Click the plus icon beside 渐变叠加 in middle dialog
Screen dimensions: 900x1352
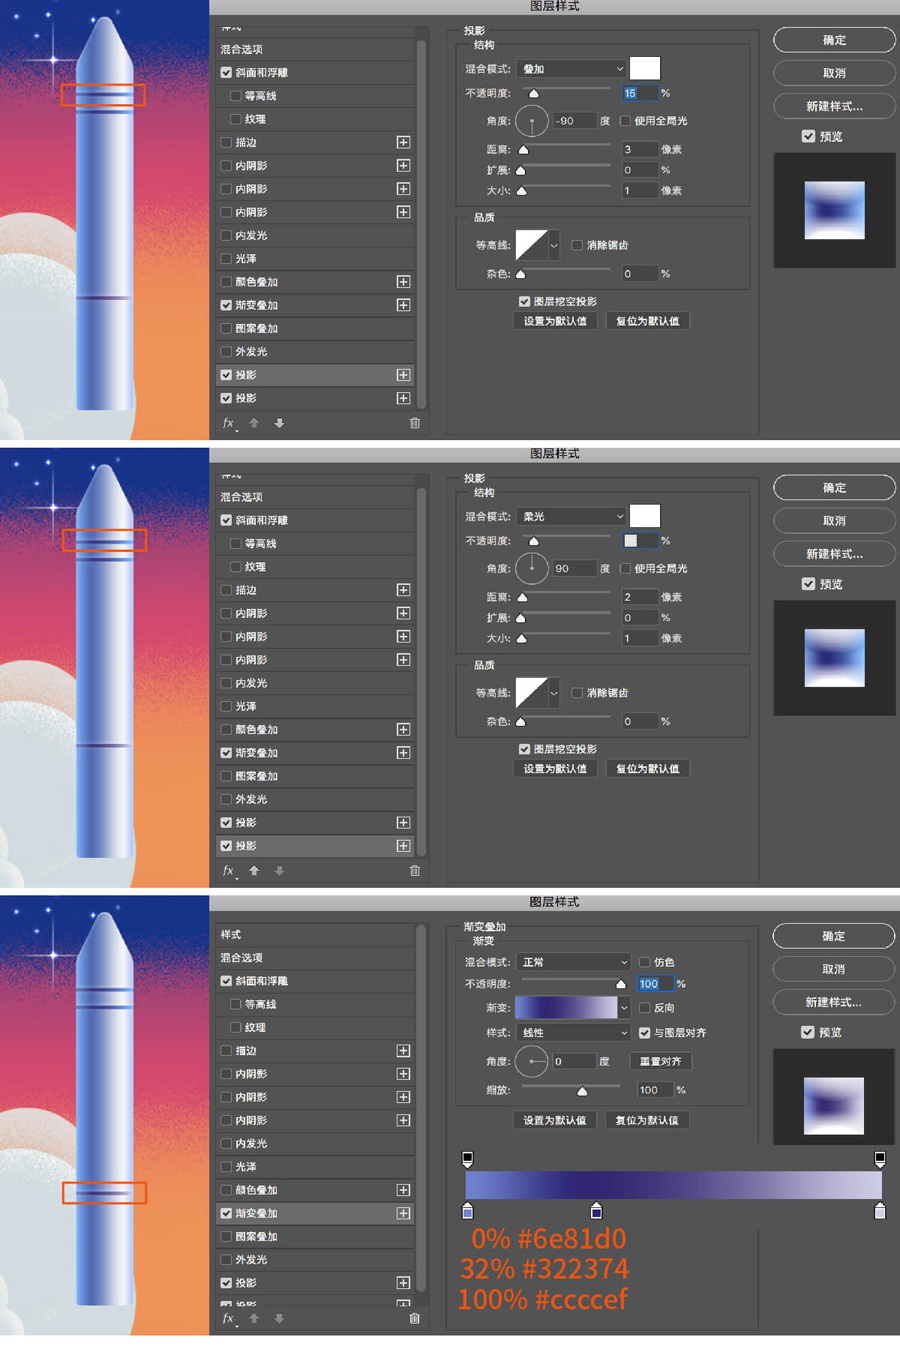pos(403,753)
